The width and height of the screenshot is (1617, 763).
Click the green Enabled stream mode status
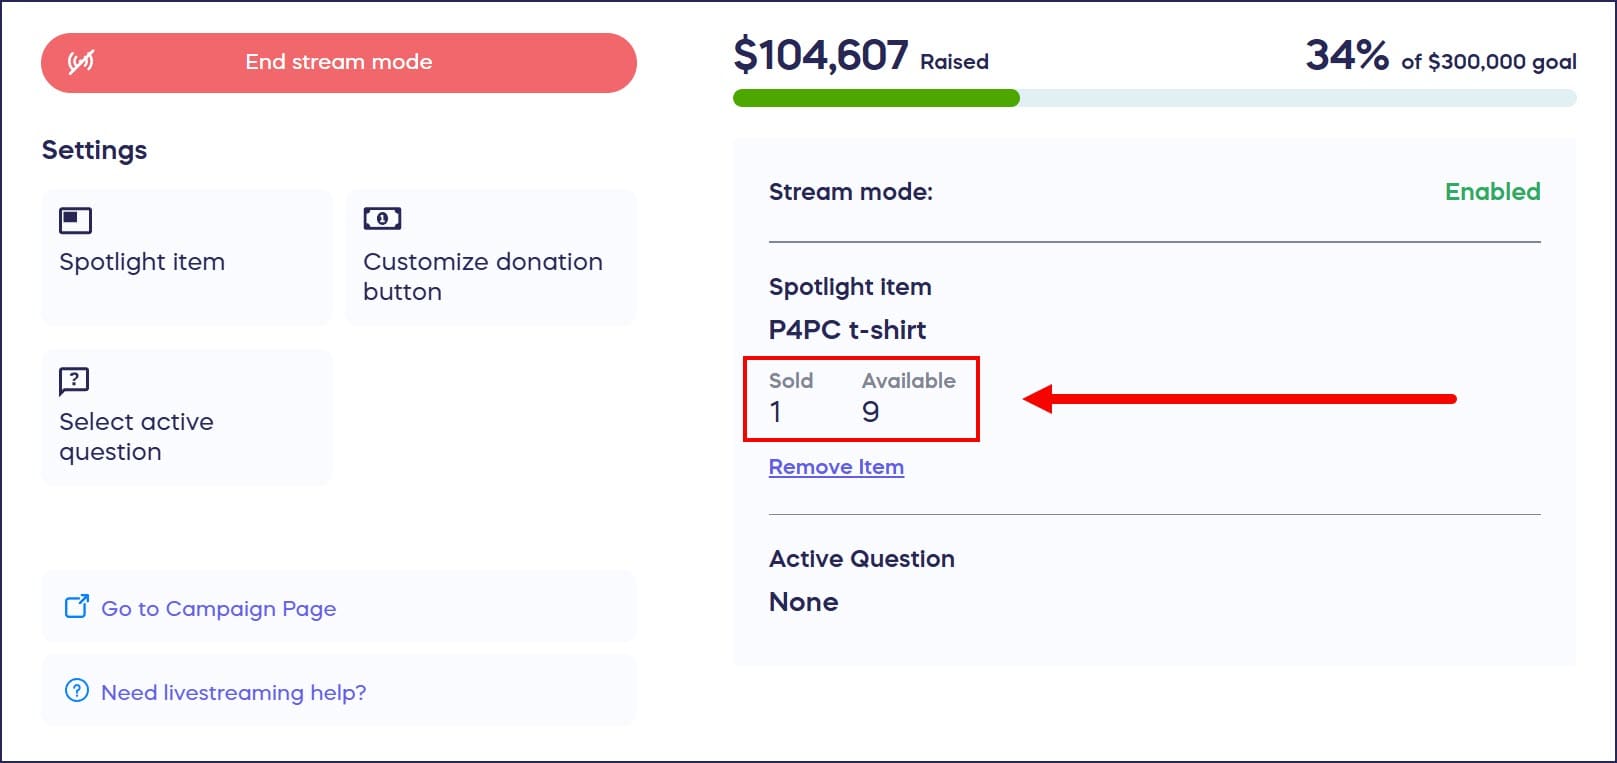(x=1492, y=192)
